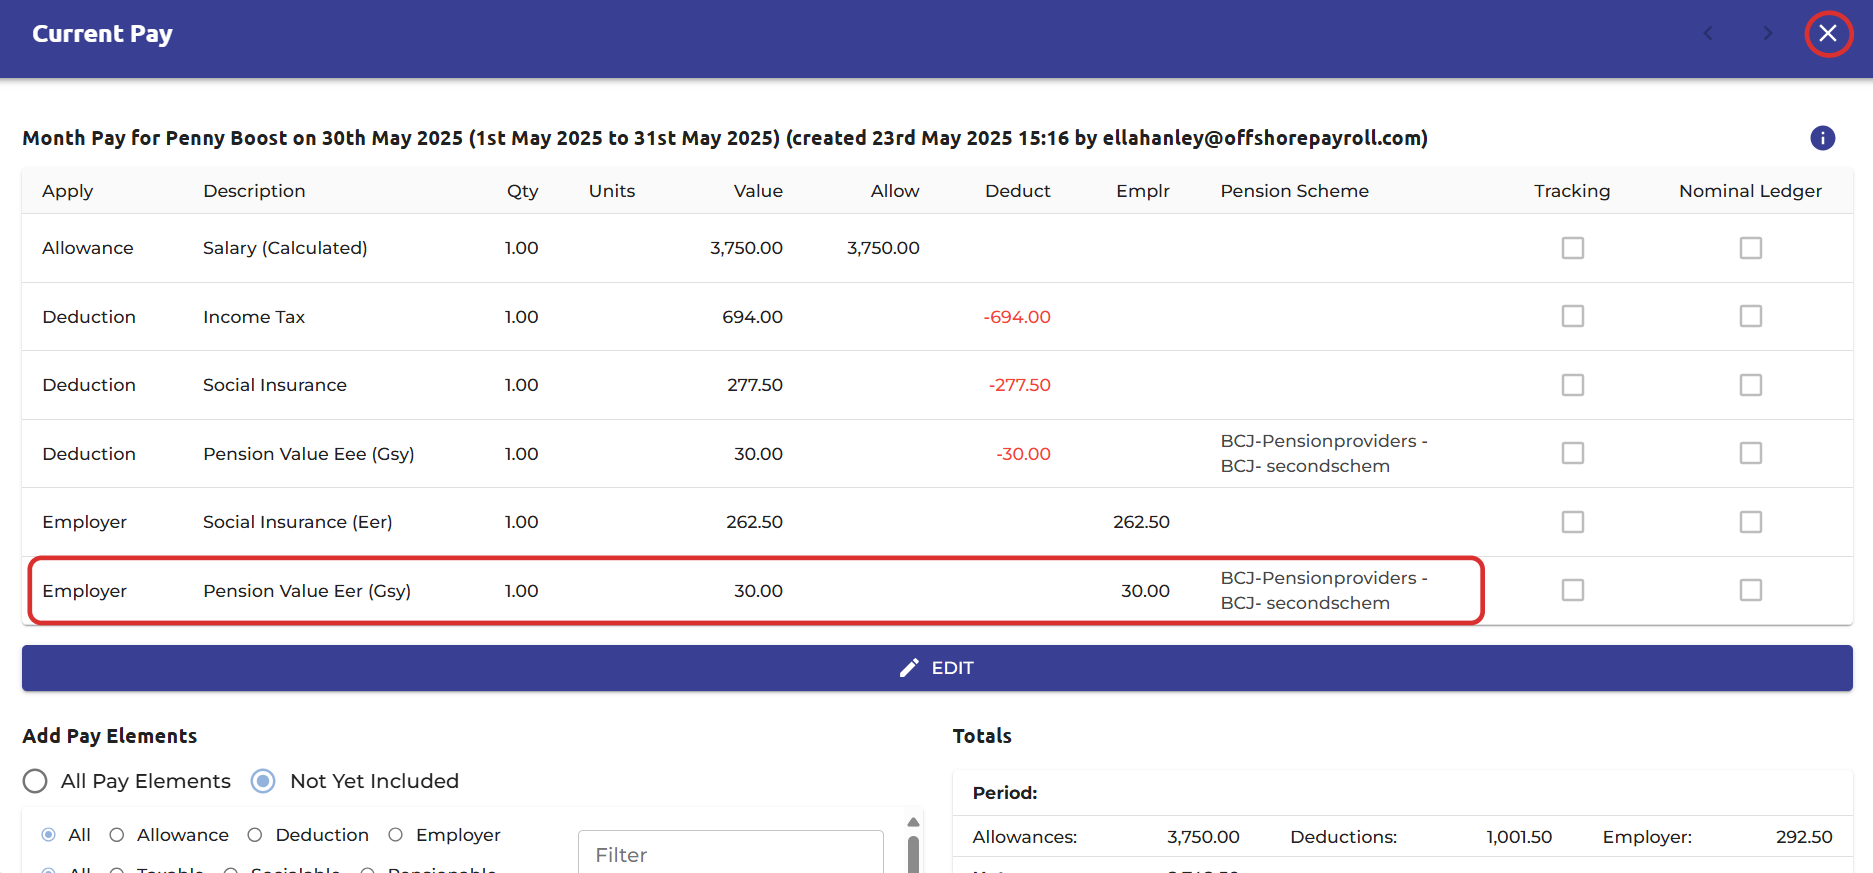Viewport: 1873px width, 873px height.
Task: Click the Qty column header
Action: (x=522, y=191)
